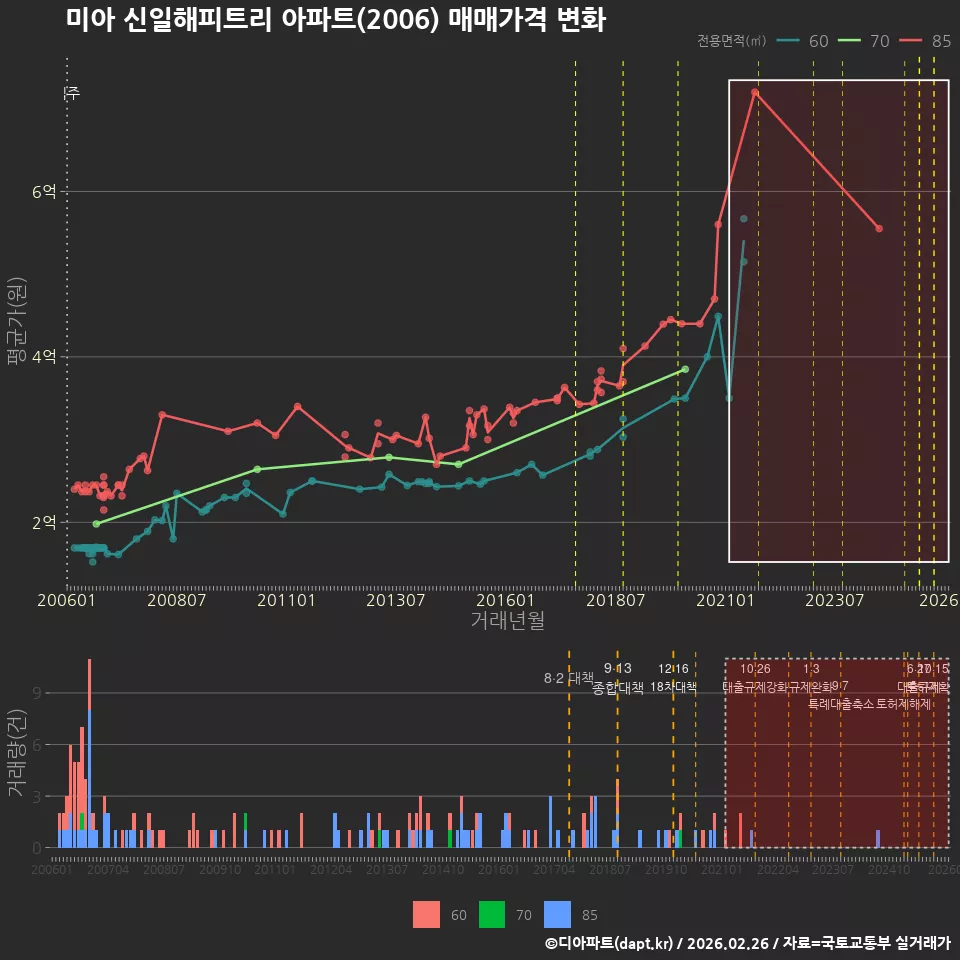Click the 201601 label on price chart axis
Viewport: 960px width, 960px height.
506,600
